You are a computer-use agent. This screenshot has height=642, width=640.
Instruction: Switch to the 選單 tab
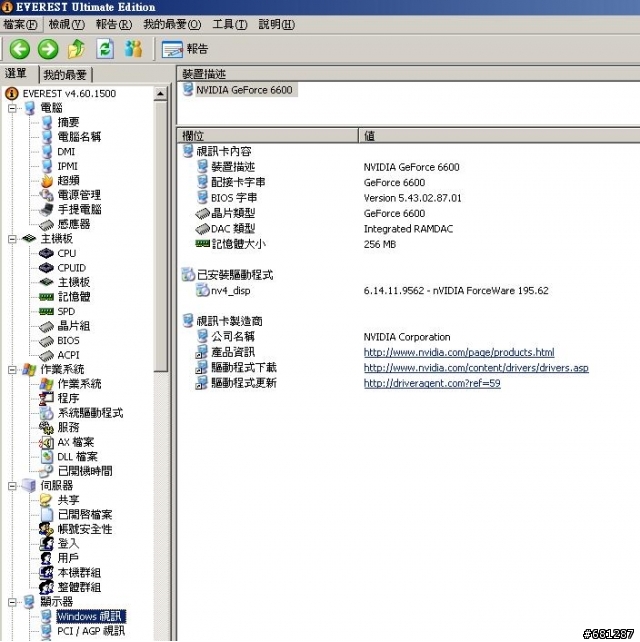point(16,74)
